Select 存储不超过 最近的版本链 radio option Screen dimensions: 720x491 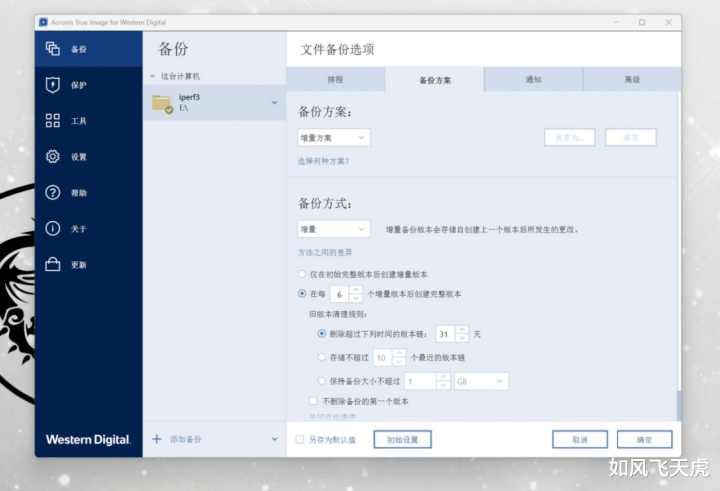pos(322,357)
